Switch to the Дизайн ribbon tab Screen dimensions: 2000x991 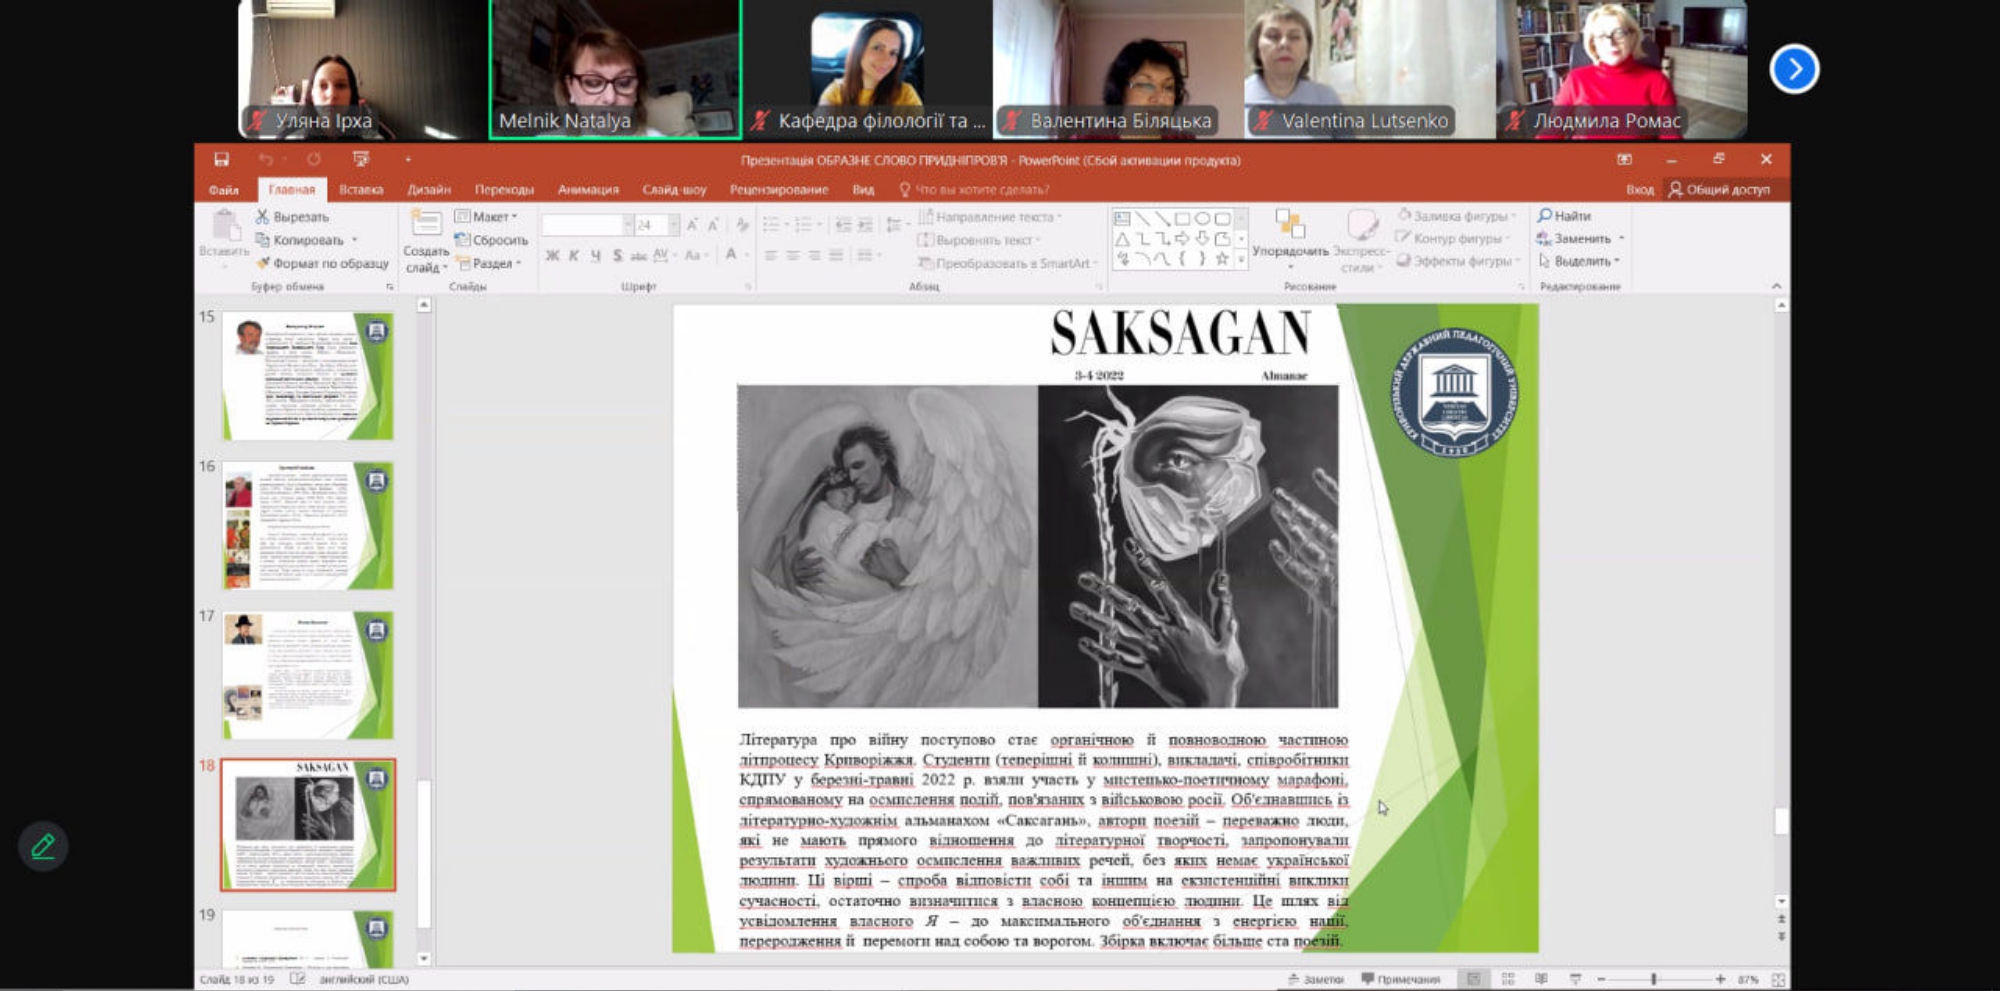[x=429, y=190]
